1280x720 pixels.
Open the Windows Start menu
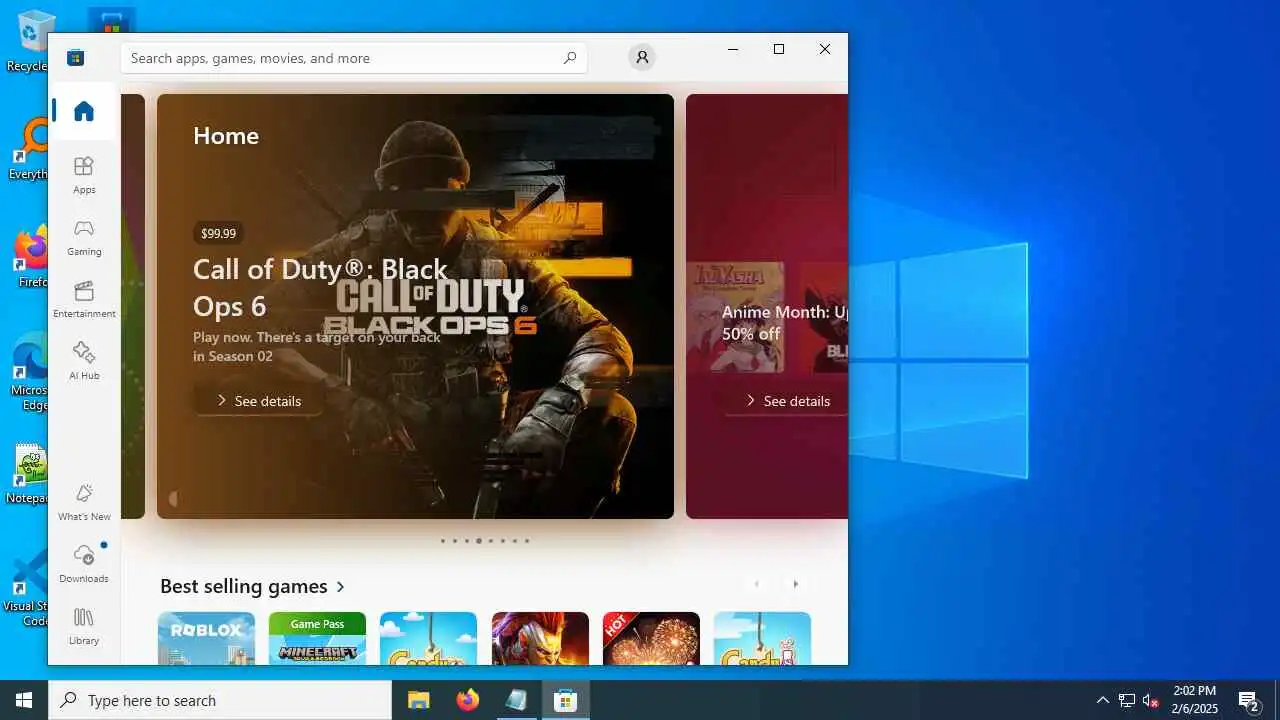(x=24, y=700)
